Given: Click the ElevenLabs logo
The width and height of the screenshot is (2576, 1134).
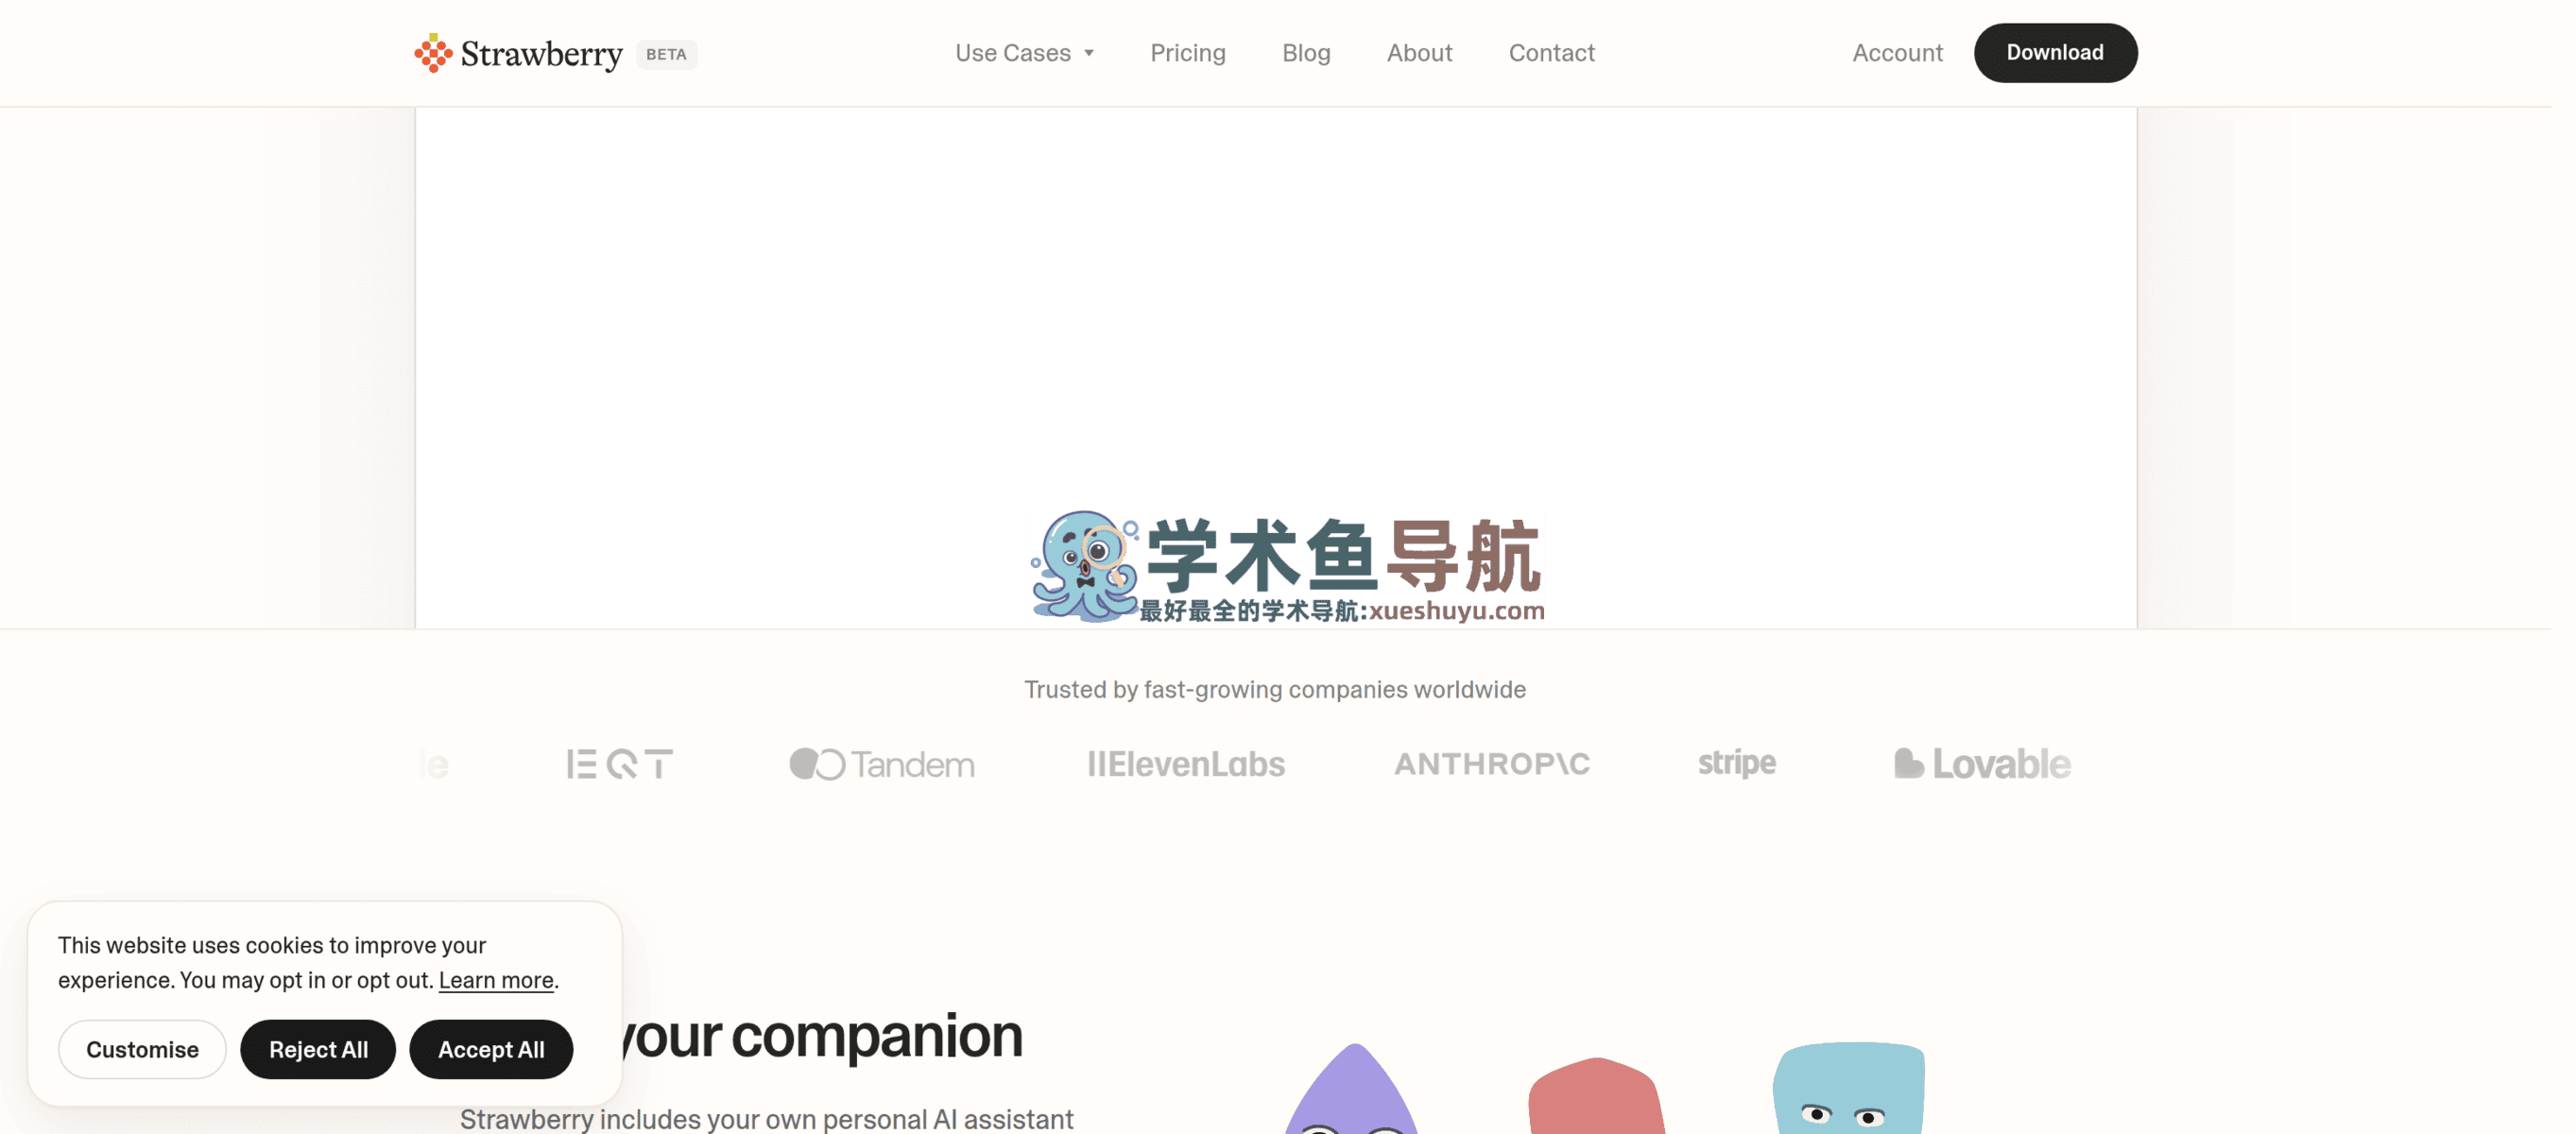Looking at the screenshot, I should (1186, 764).
